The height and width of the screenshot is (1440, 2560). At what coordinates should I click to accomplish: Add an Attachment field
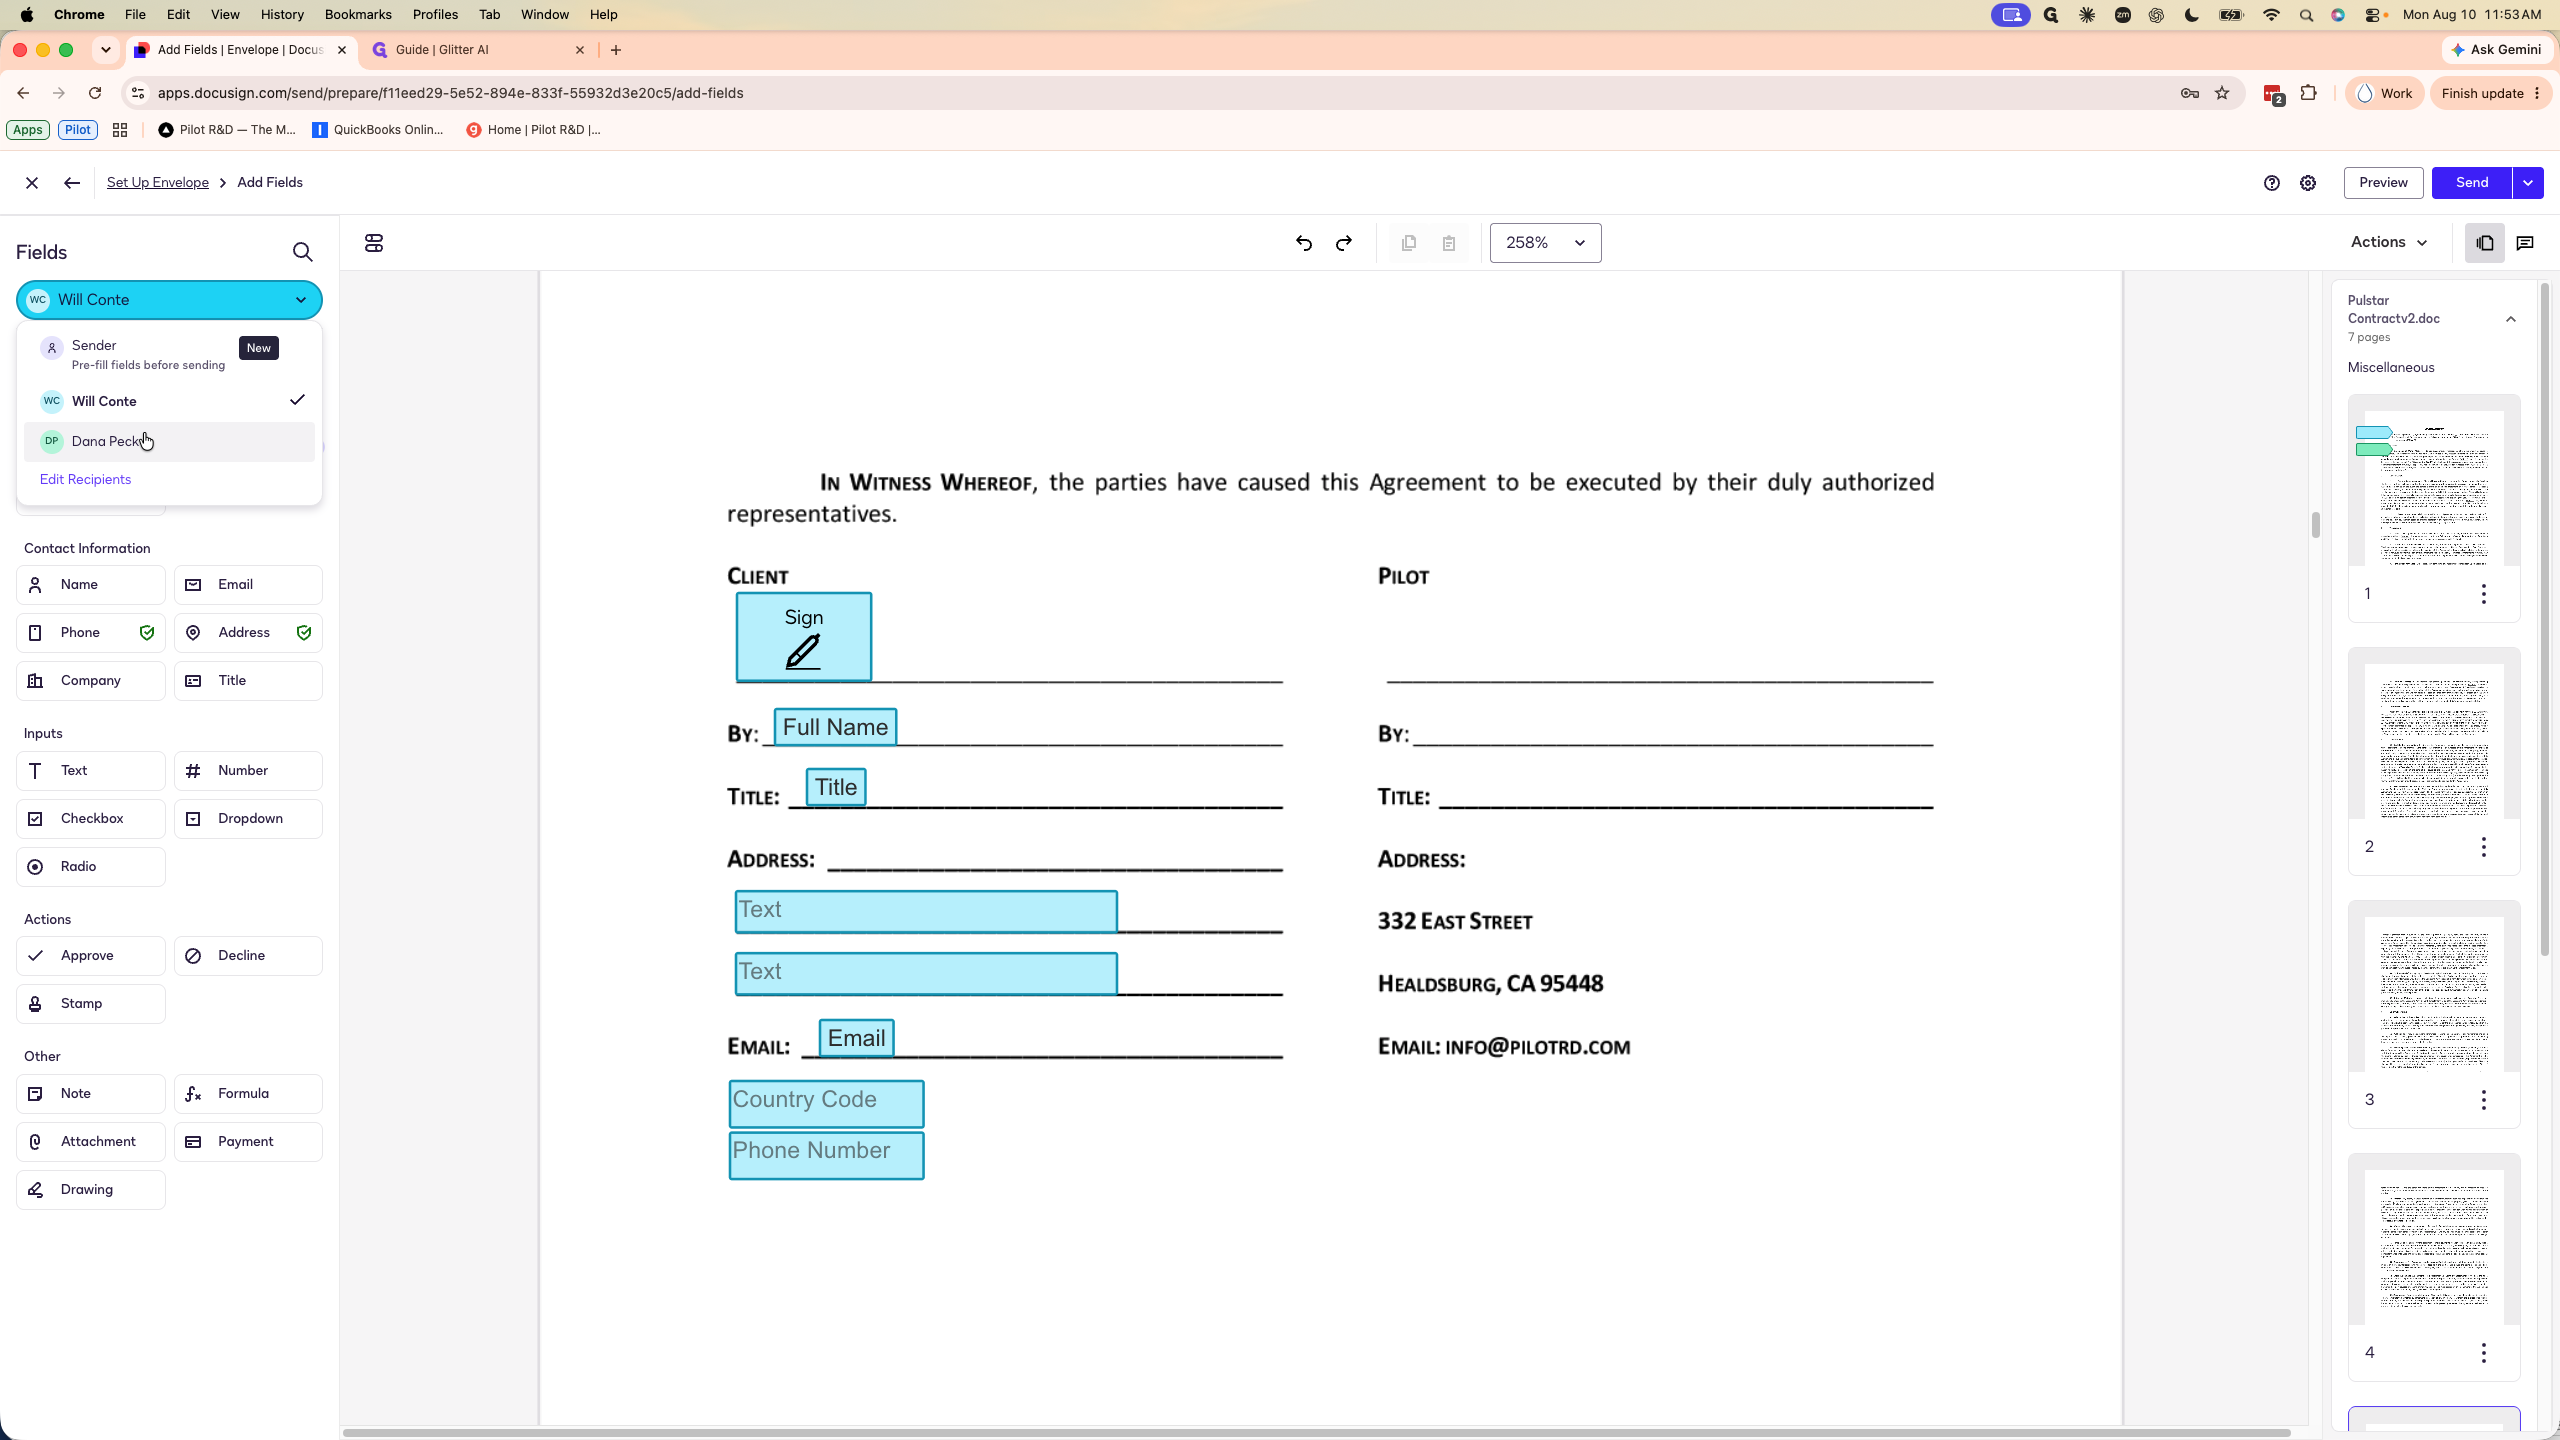(91, 1142)
